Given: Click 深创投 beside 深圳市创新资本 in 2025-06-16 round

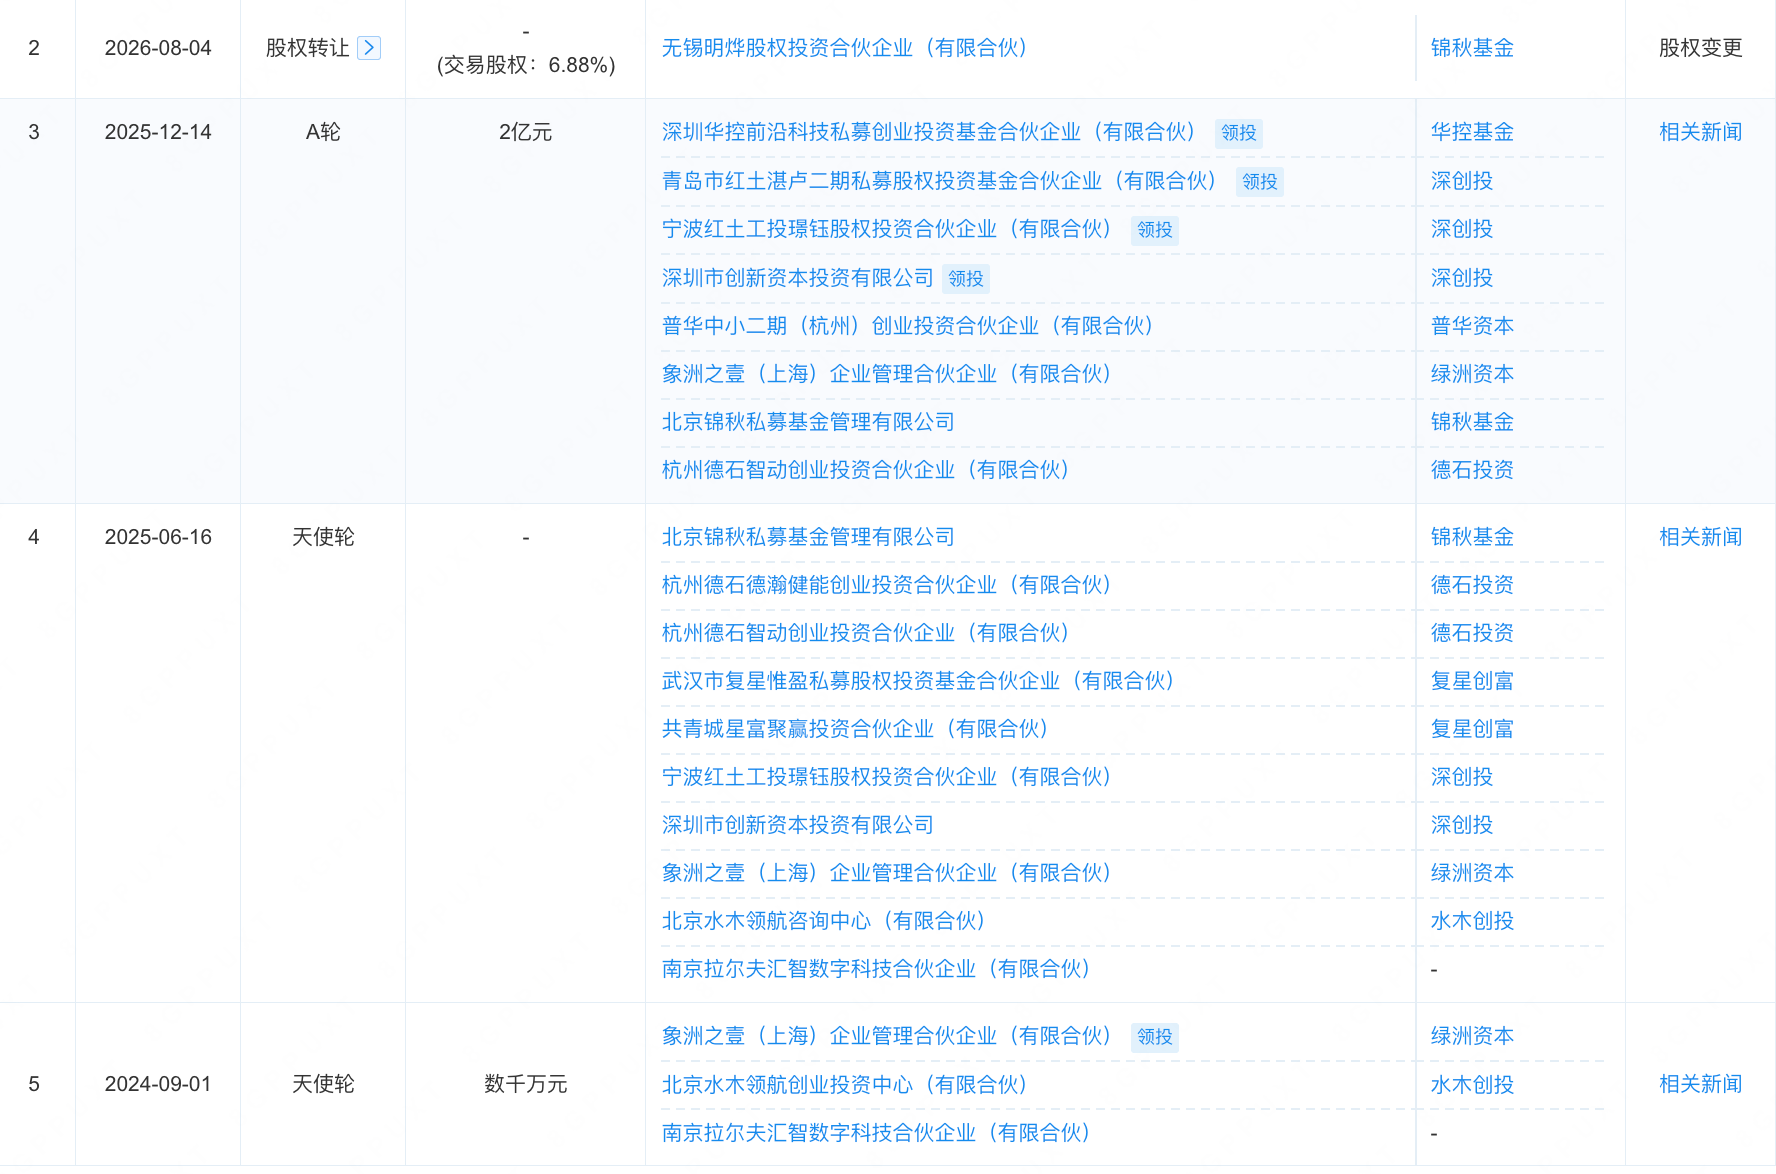Looking at the screenshot, I should point(1462,825).
